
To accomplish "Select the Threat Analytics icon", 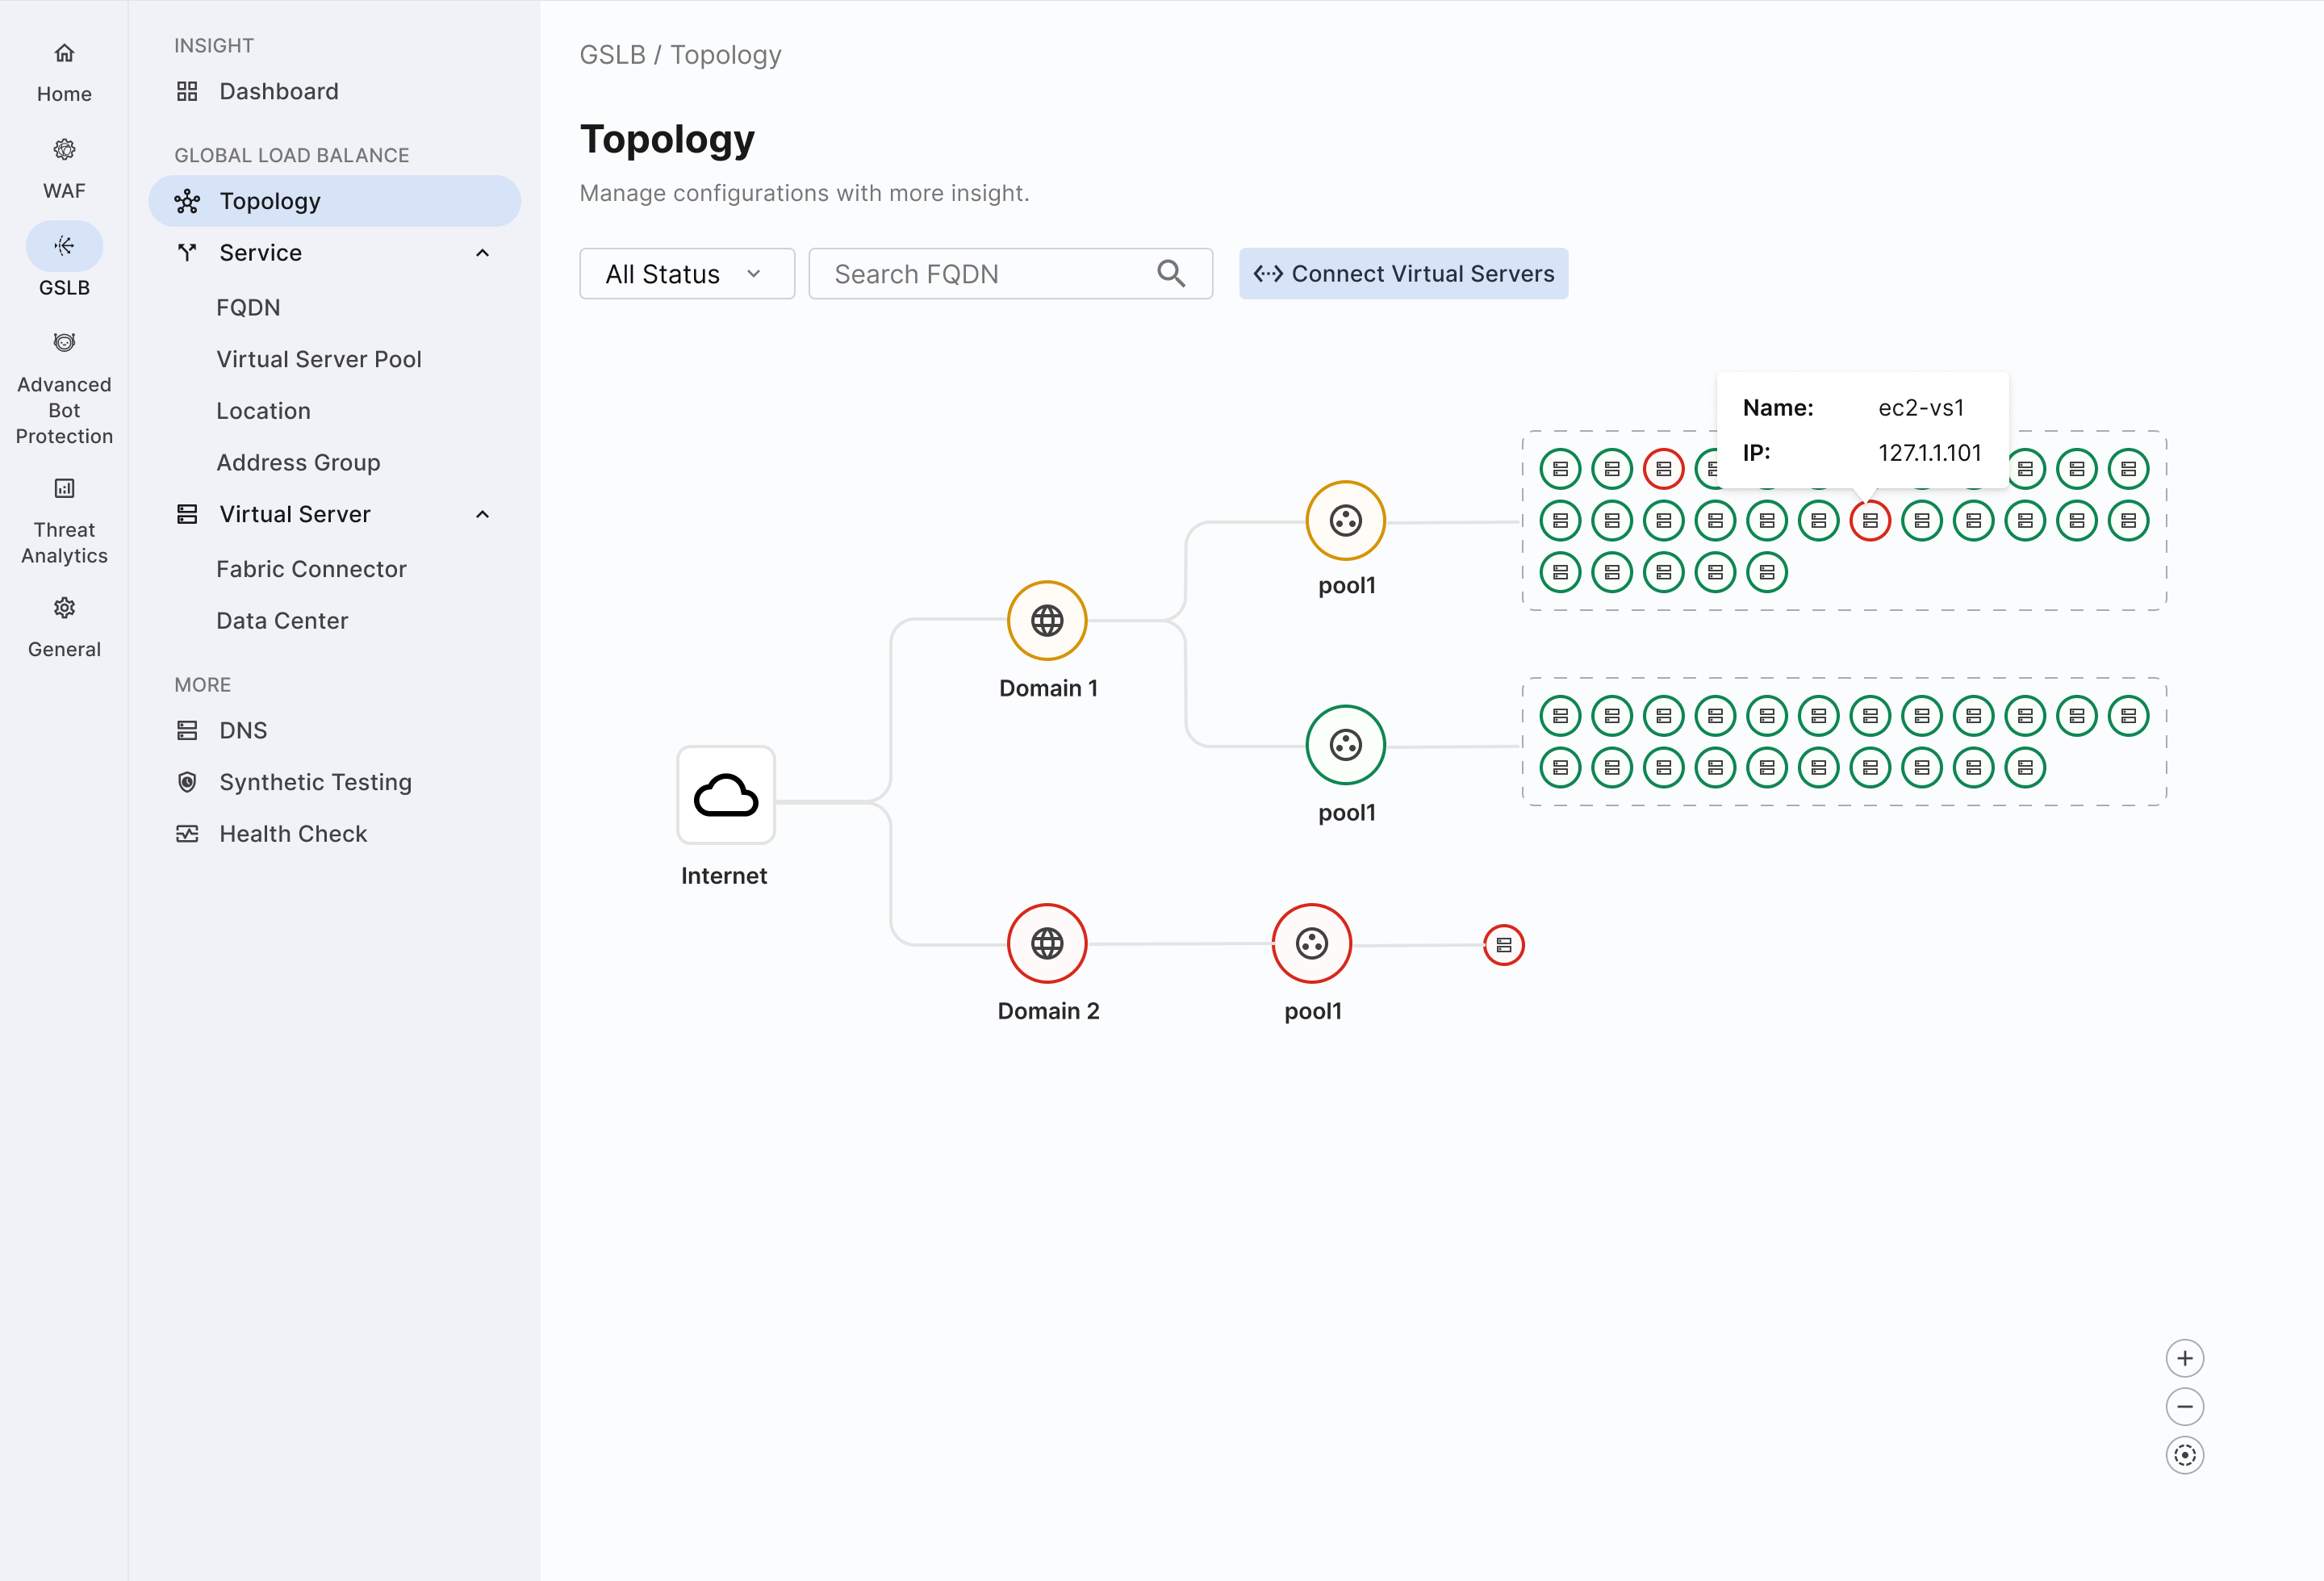I will (x=64, y=488).
